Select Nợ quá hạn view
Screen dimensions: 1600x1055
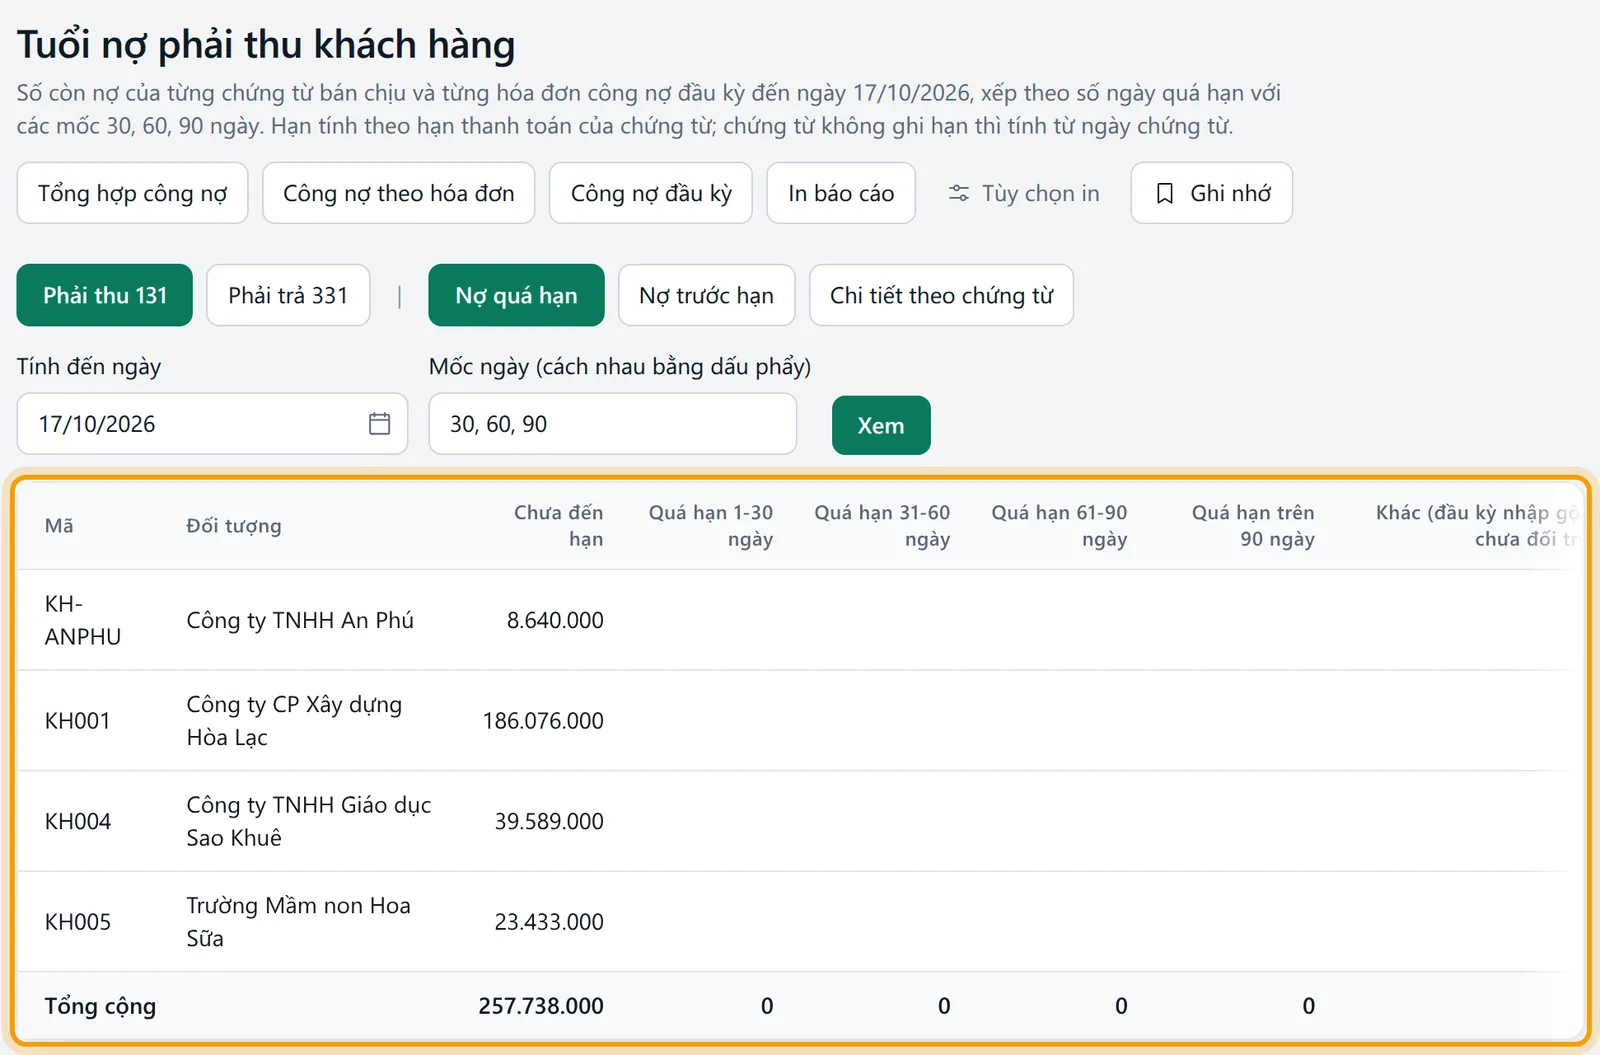click(516, 295)
